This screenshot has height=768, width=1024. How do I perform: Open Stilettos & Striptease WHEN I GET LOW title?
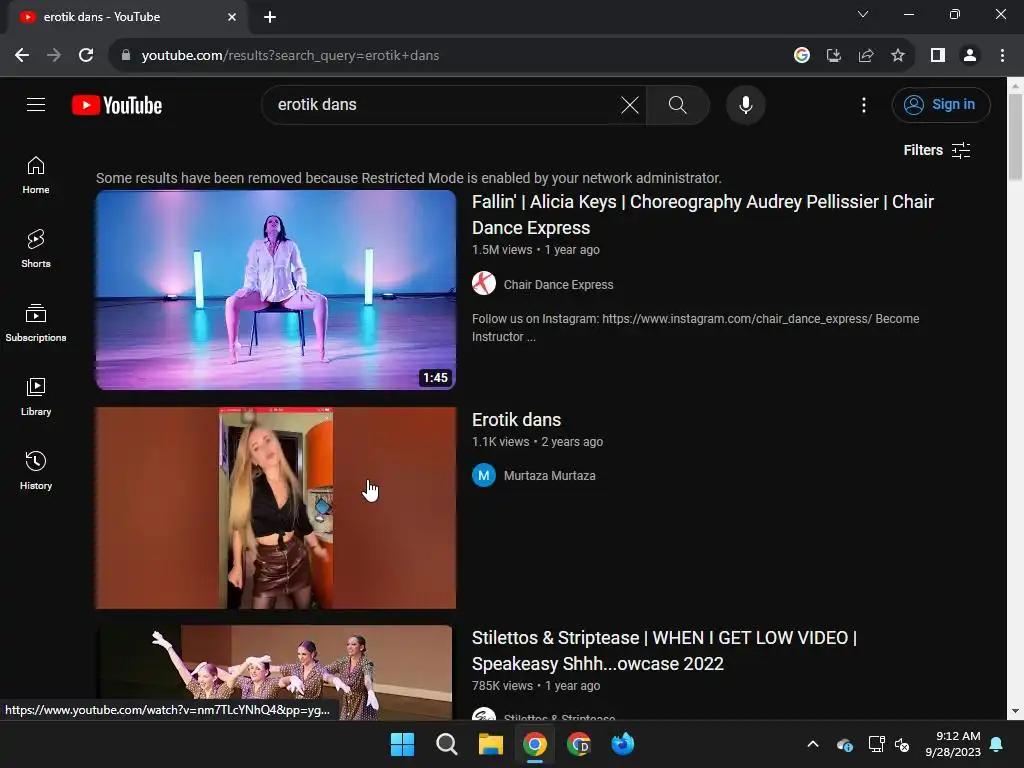664,650
